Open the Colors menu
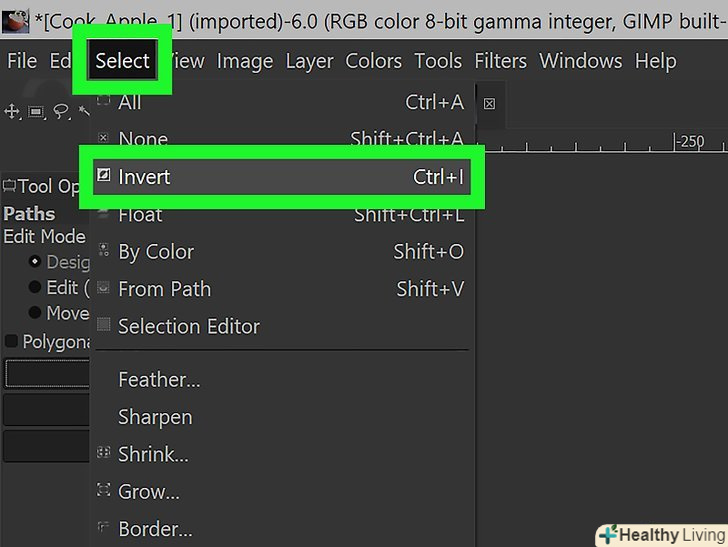This screenshot has width=728, height=547. coord(373,61)
